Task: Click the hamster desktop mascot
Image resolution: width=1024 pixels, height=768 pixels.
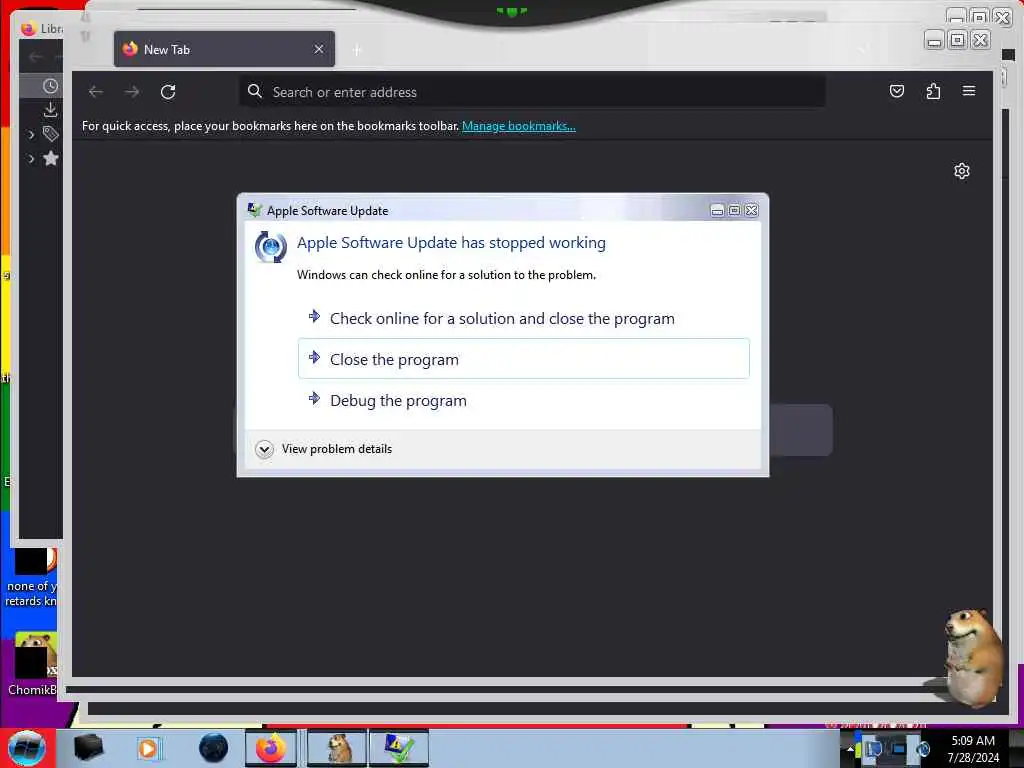Action: 974,658
